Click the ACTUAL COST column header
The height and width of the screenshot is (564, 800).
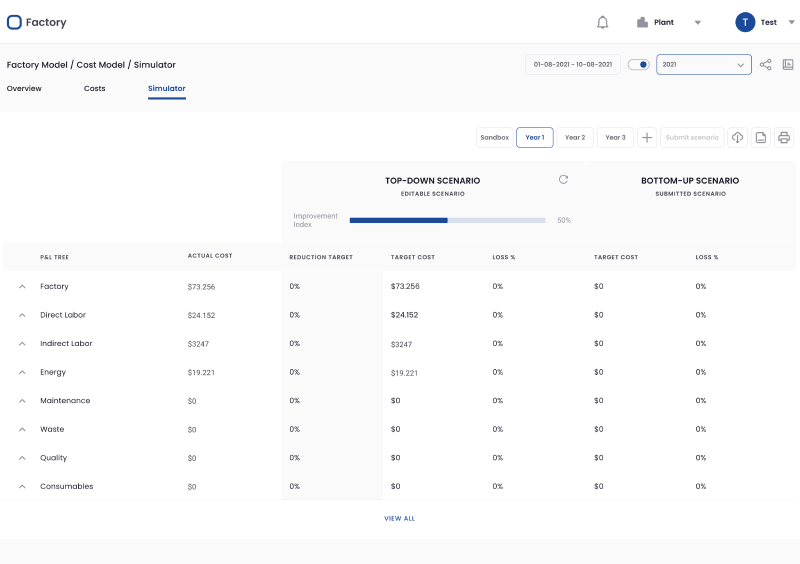[x=210, y=256]
